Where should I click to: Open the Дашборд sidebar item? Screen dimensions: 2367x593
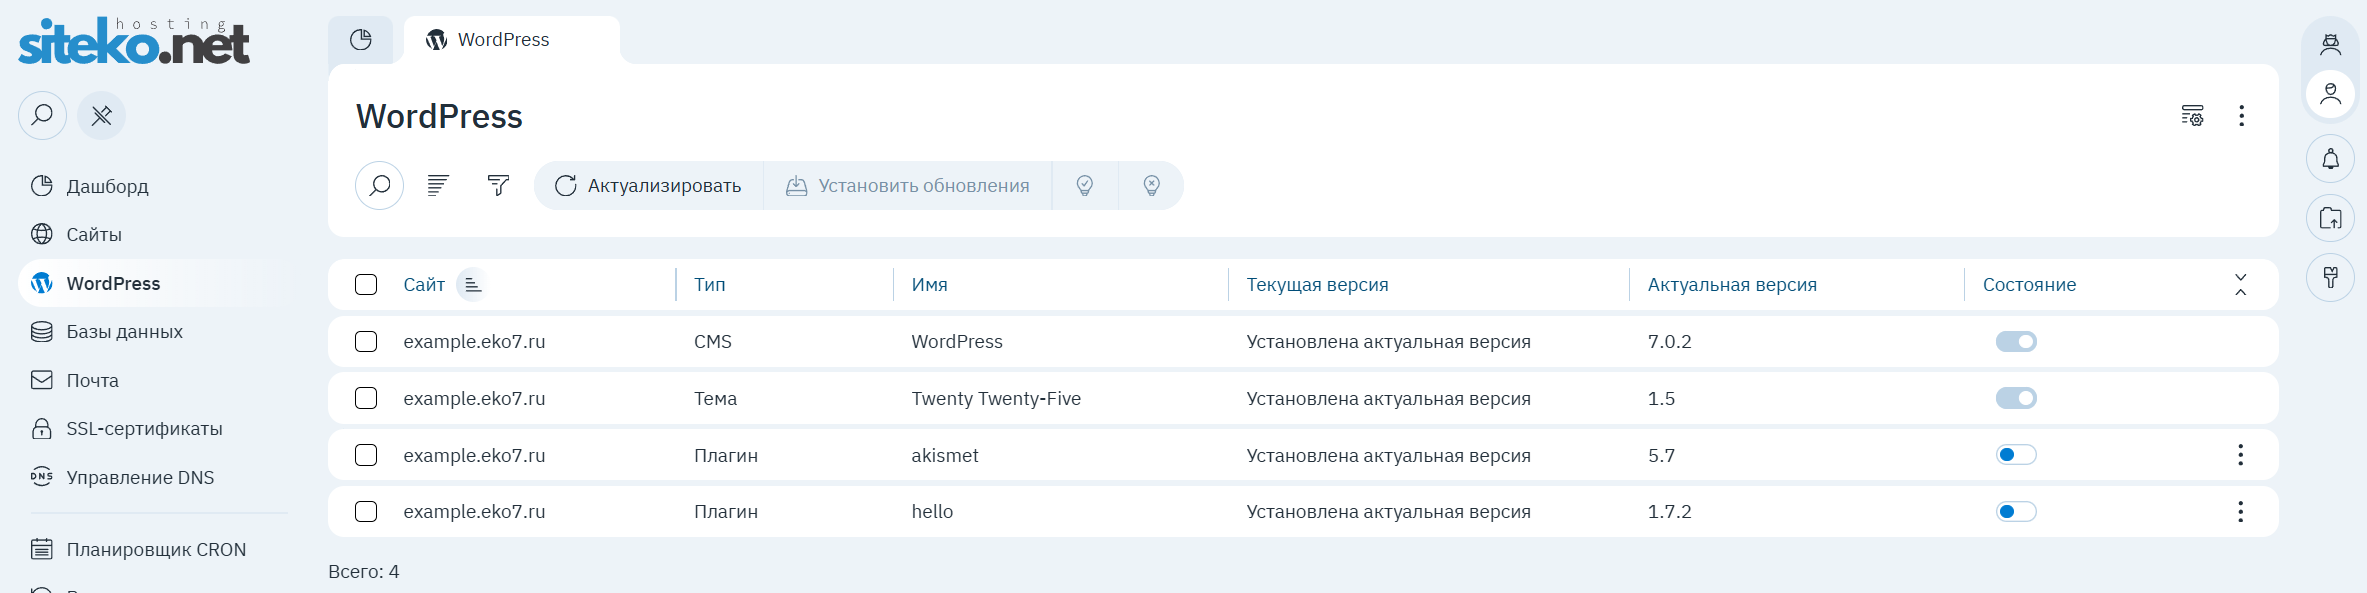click(x=107, y=186)
